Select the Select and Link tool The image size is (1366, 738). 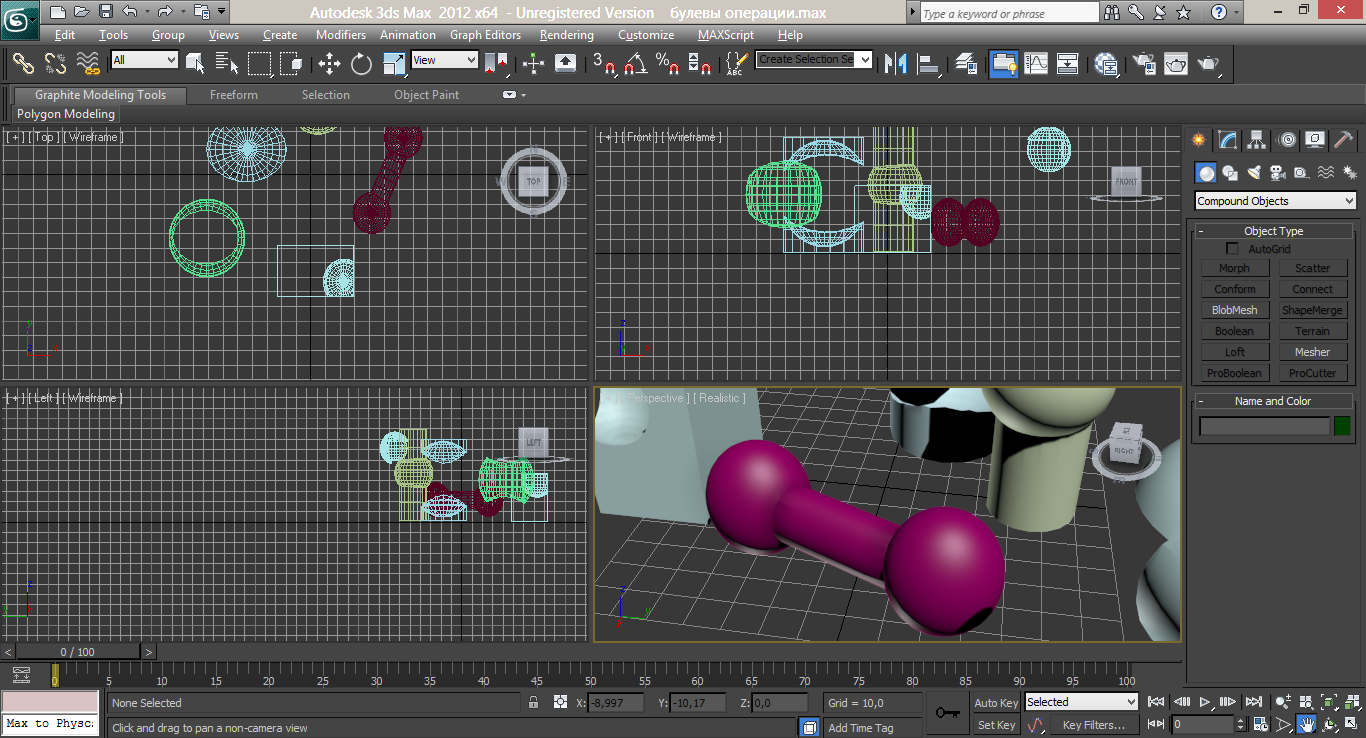(x=23, y=64)
